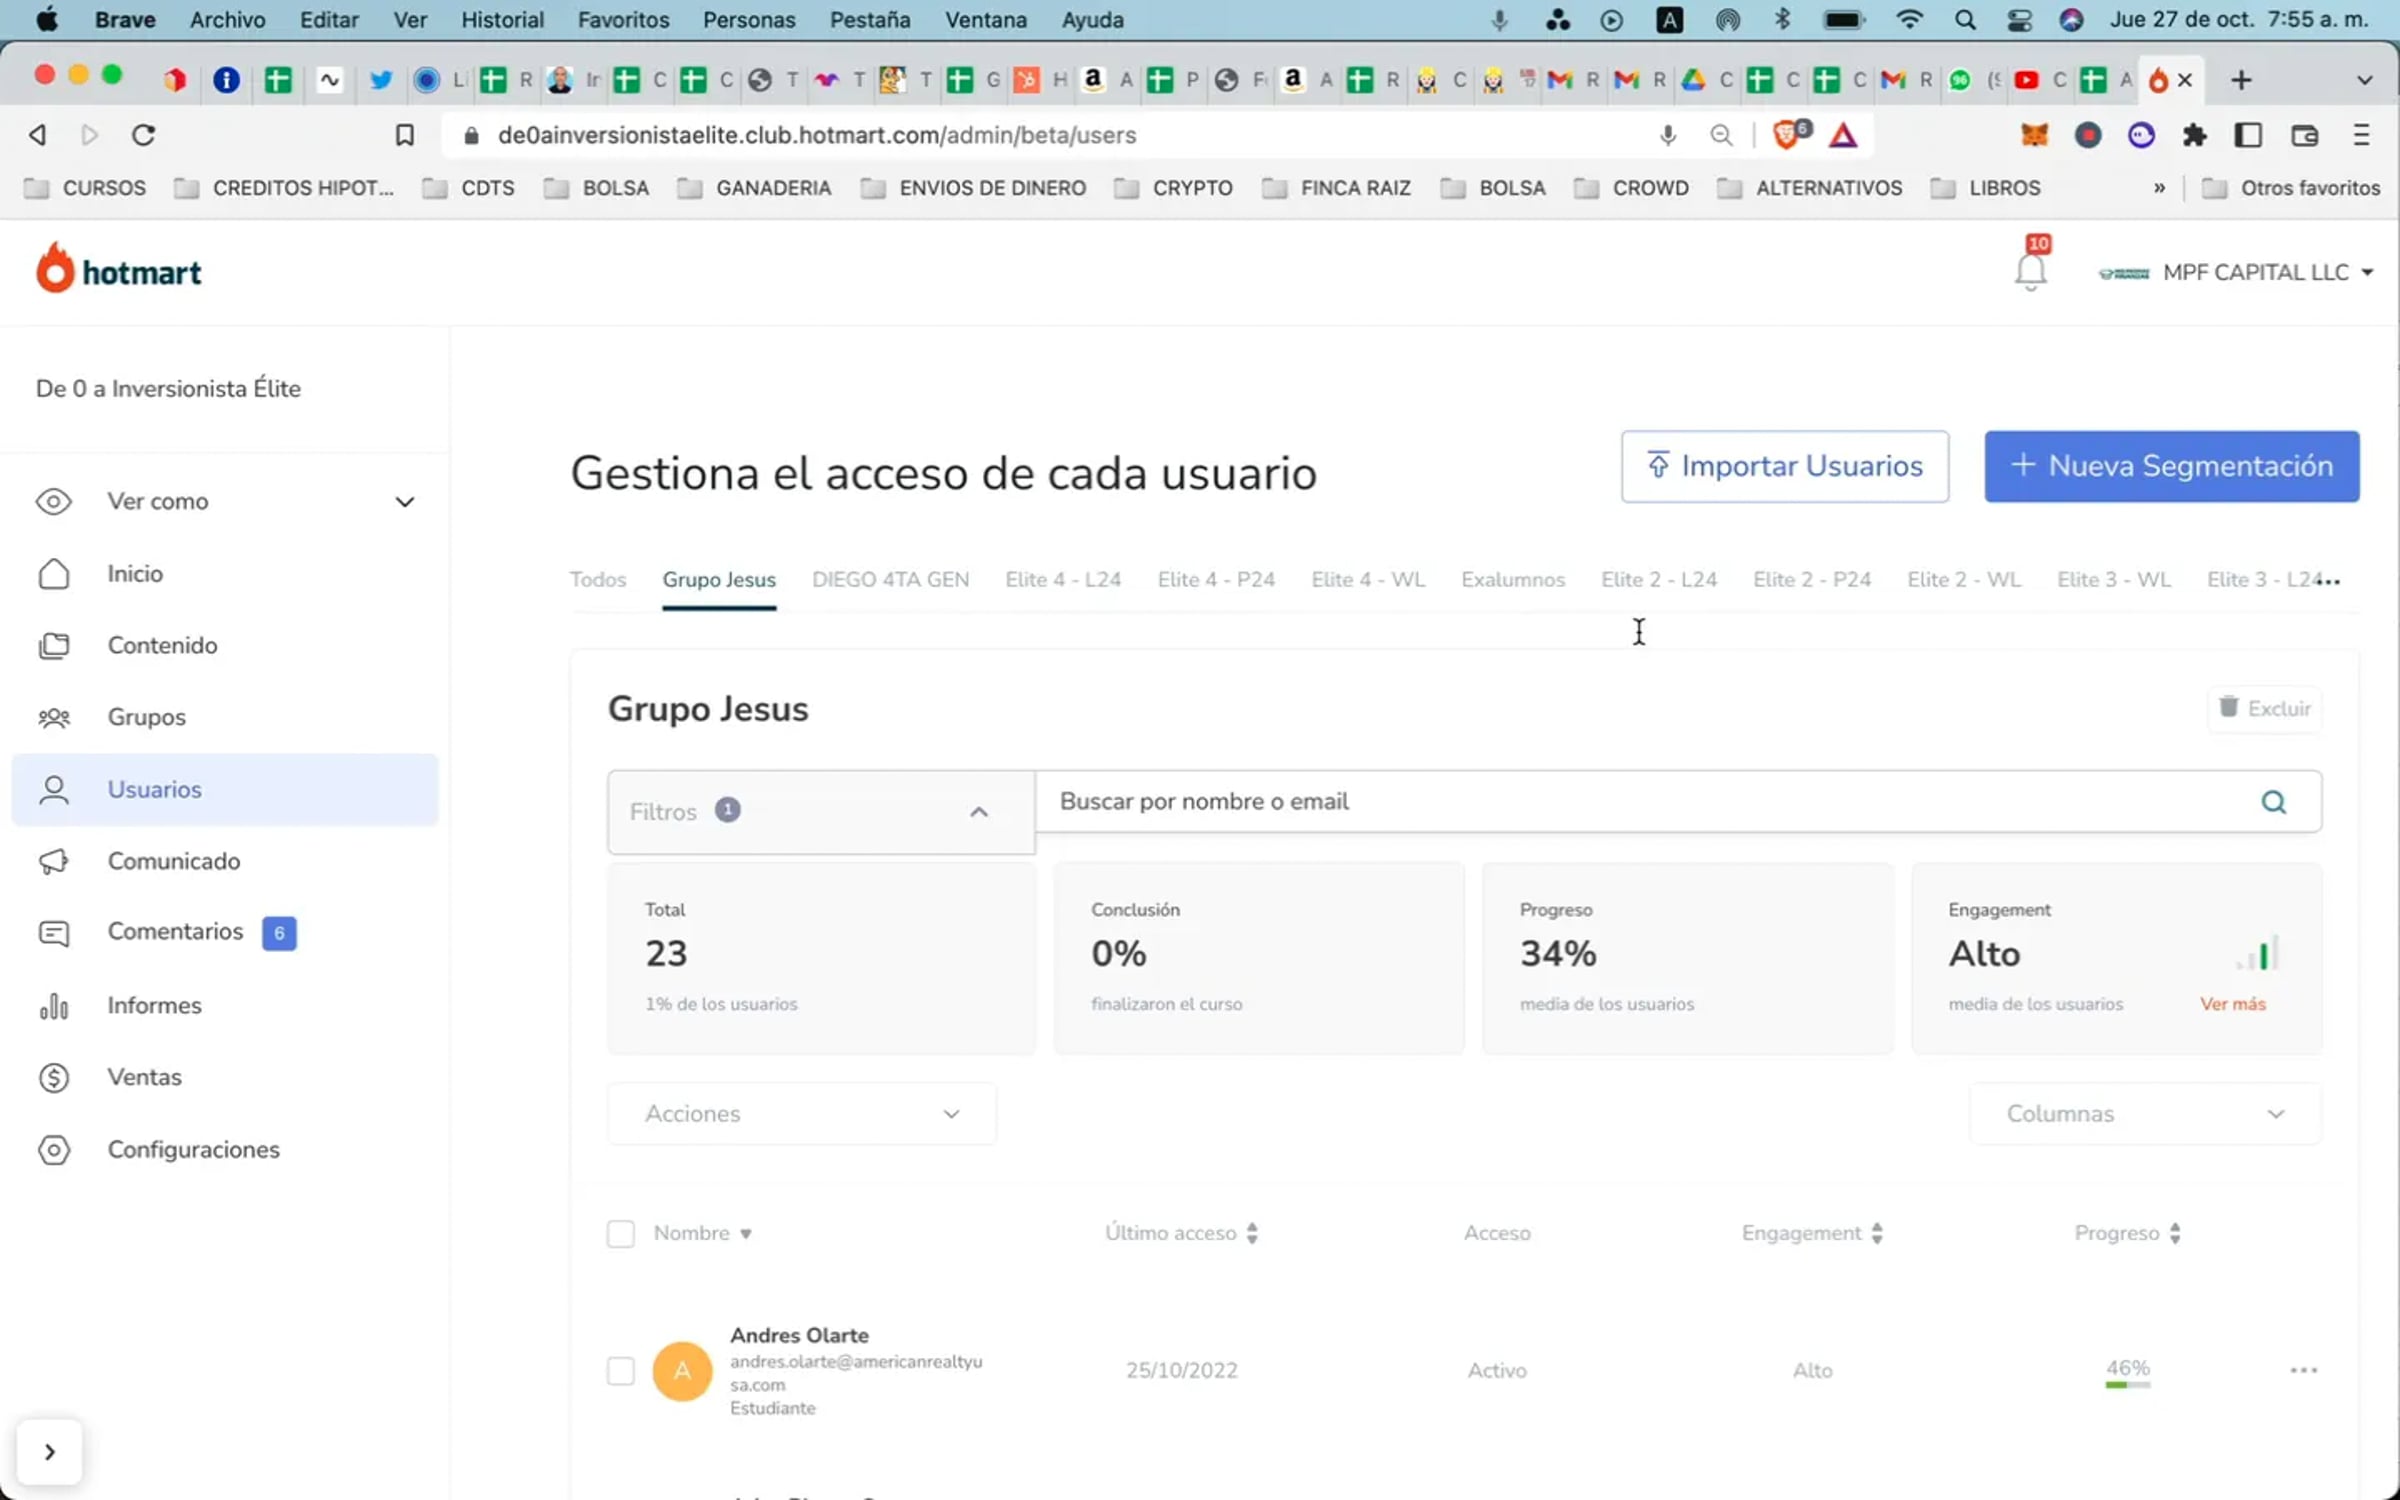Click the three-dot menu for Andres Olarte
This screenshot has width=2400, height=1500.
pyautogui.click(x=2303, y=1370)
